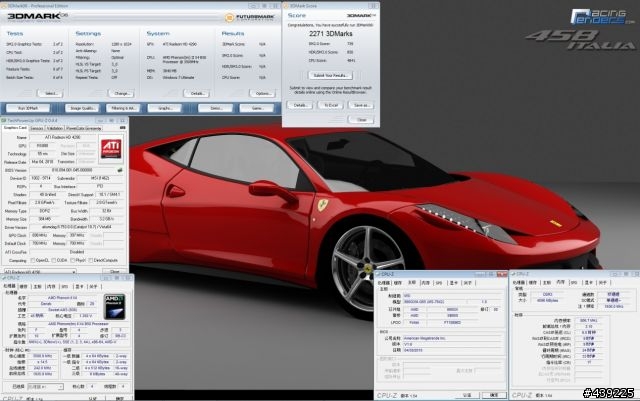Open the SPD tab in CPU-Z memory window

click(x=574, y=283)
